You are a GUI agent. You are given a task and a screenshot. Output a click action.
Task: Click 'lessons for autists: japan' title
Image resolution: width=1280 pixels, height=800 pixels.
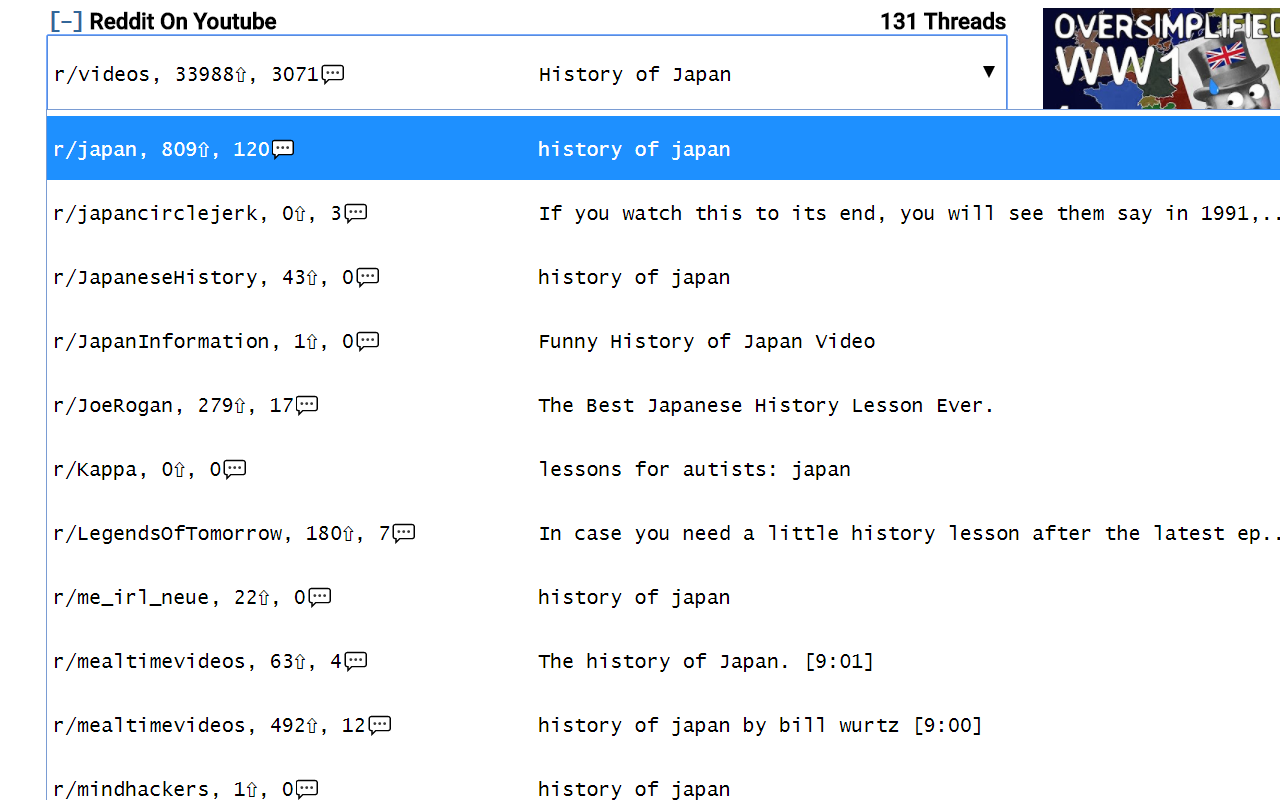pos(695,469)
